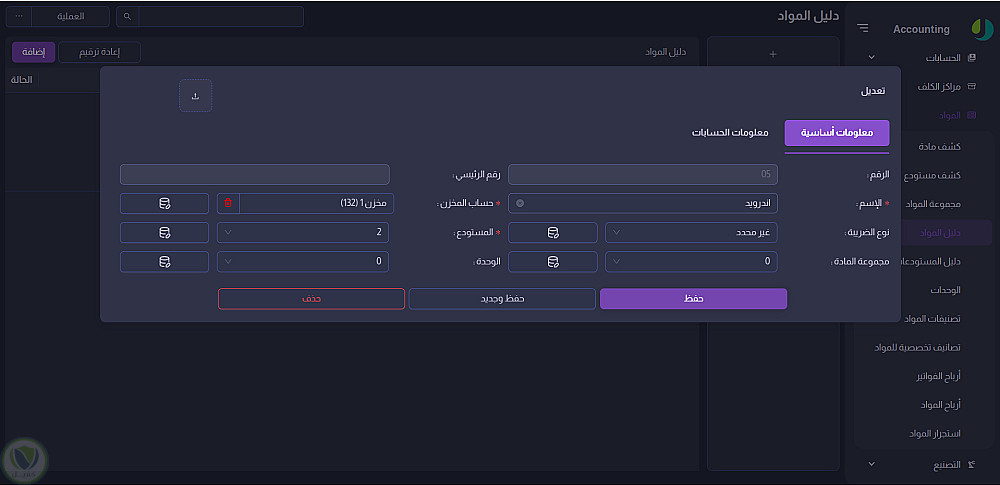Open the نوع الضريبة dropdown showing غير محدد
The height and width of the screenshot is (485, 1000).
[691, 232]
